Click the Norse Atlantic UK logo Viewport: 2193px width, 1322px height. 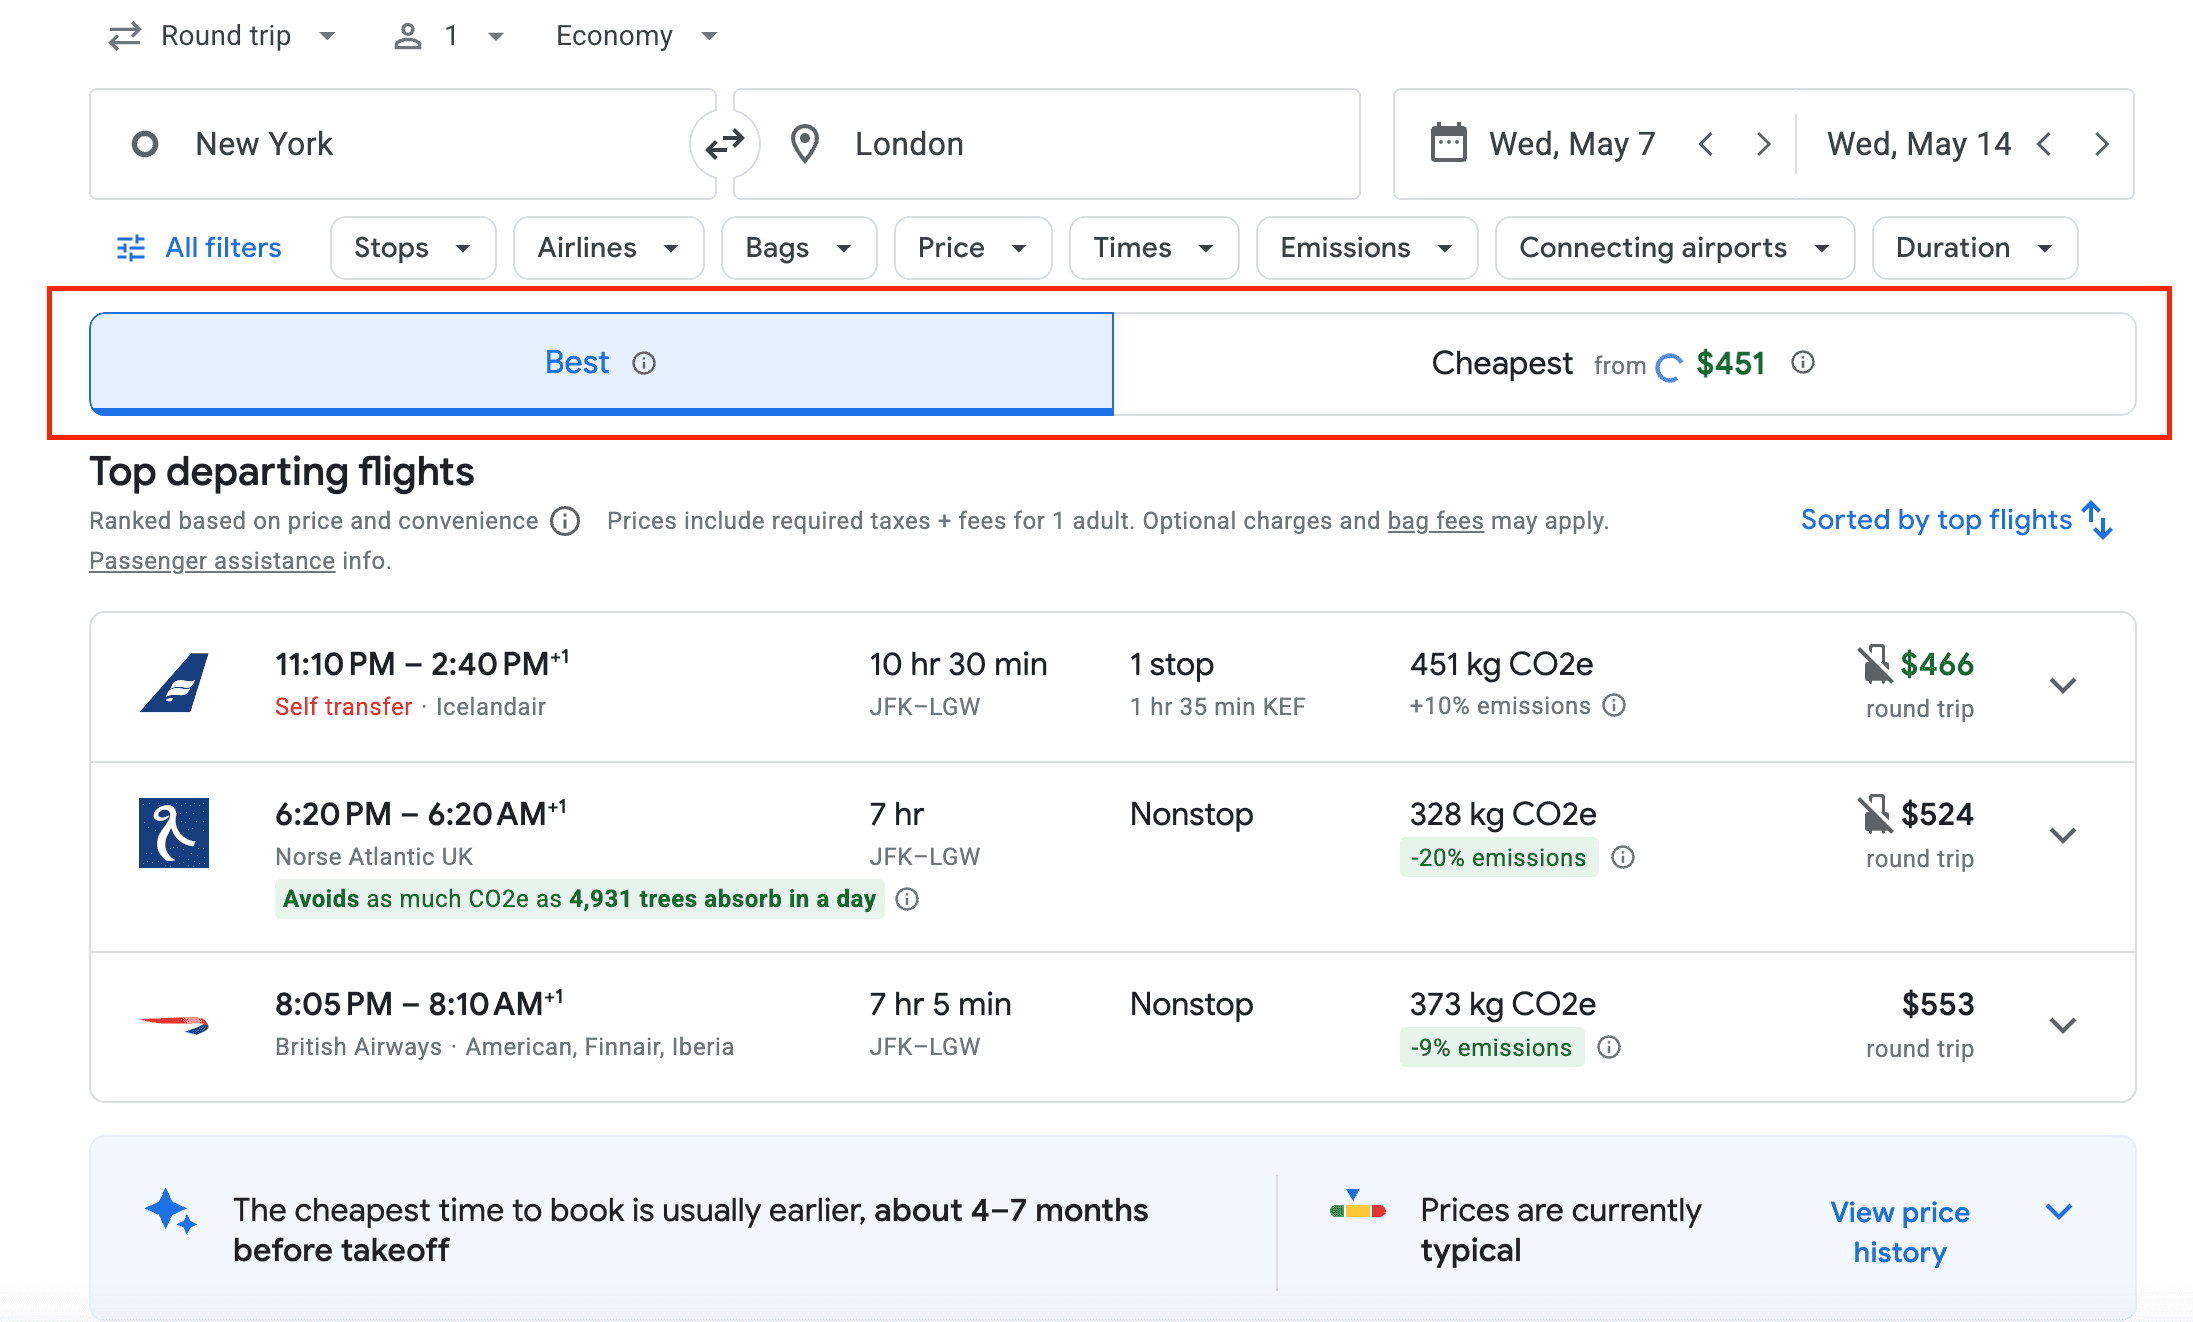tap(174, 833)
